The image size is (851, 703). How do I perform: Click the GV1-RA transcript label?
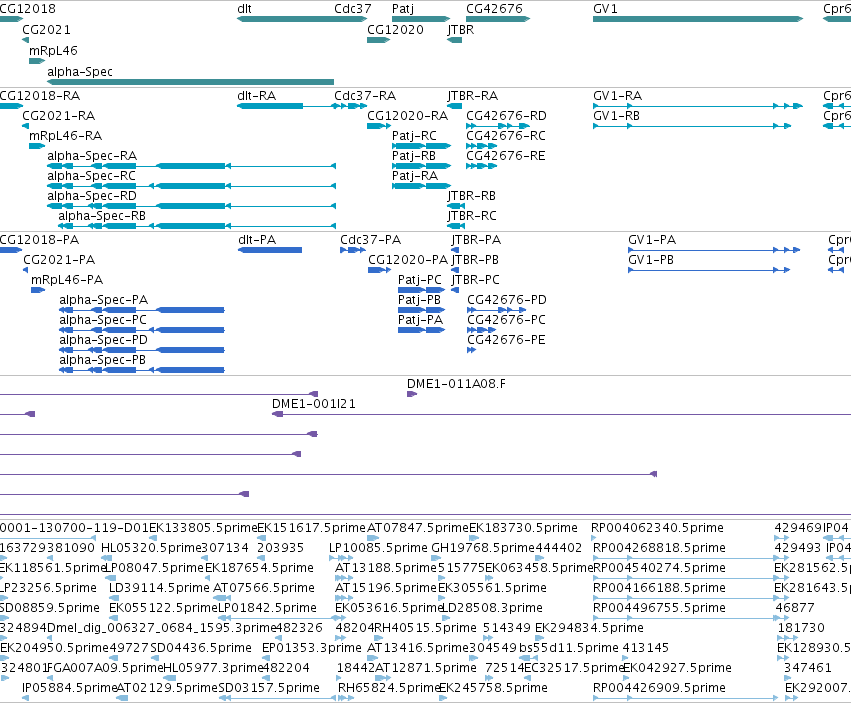coord(618,96)
